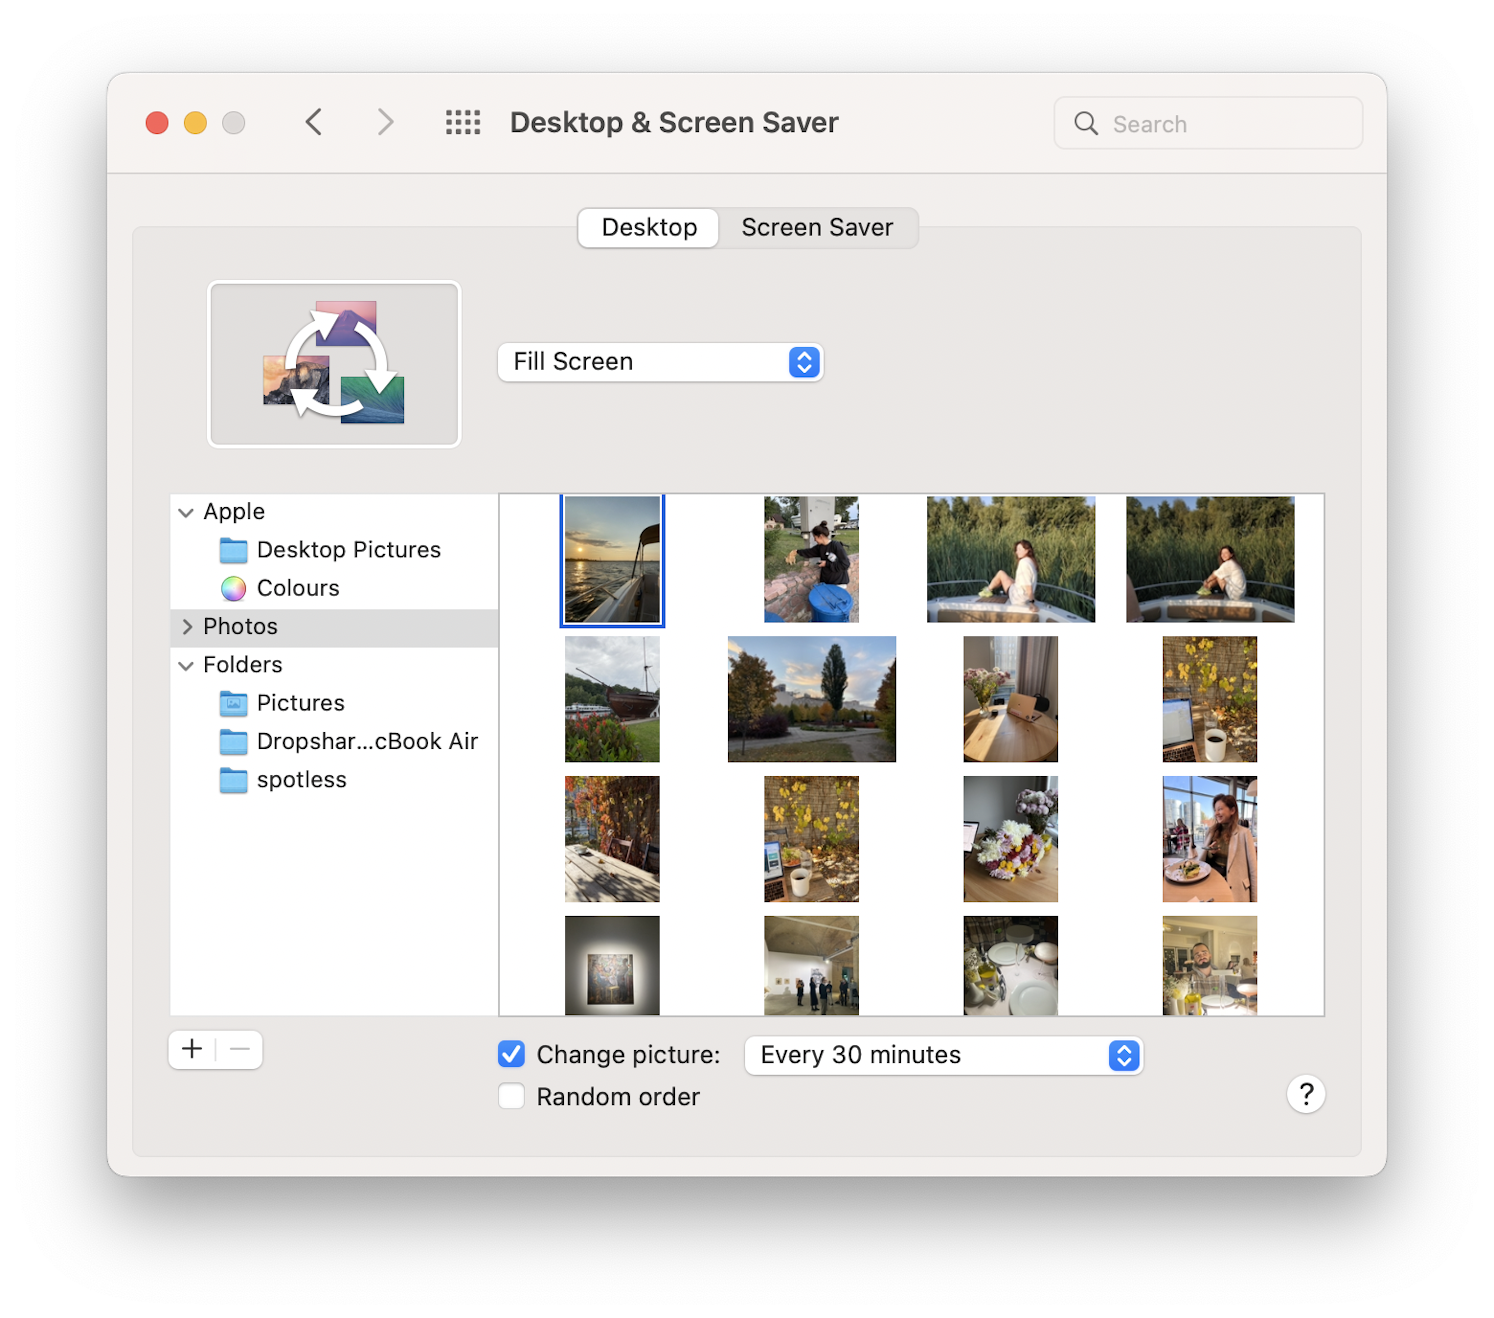
Task: Select the Desktop Pictures folder icon
Action: tap(233, 549)
